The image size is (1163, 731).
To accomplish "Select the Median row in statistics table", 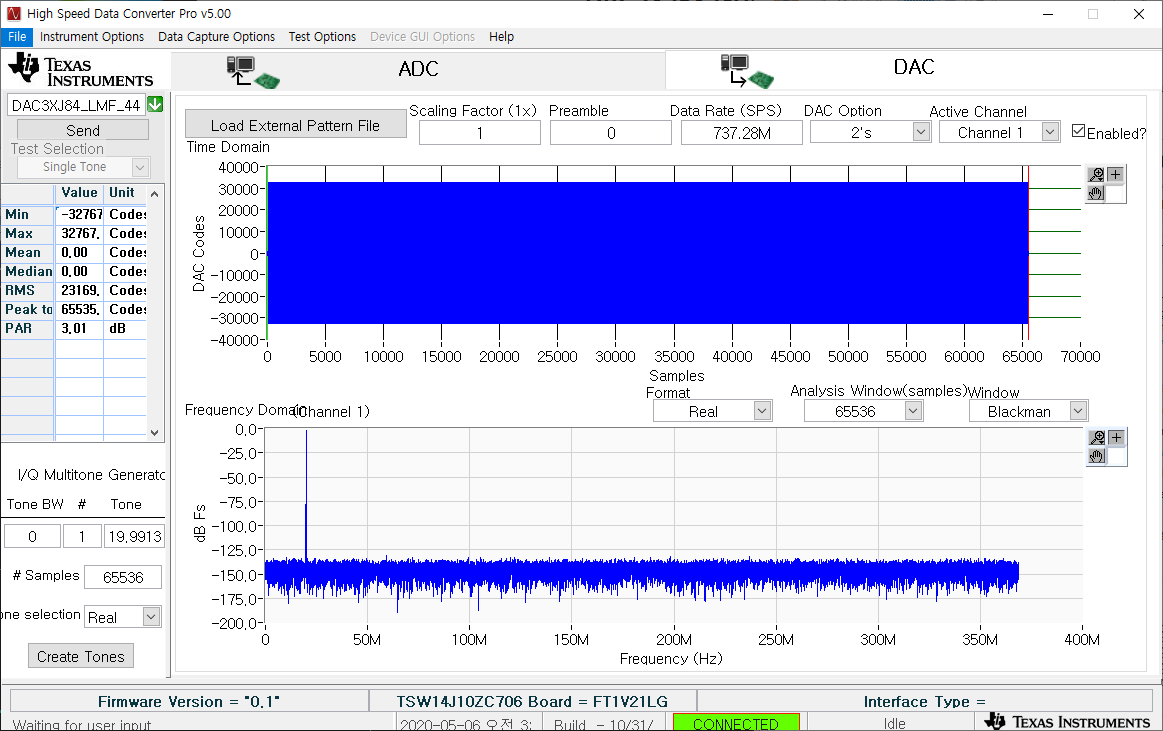I will (74, 271).
